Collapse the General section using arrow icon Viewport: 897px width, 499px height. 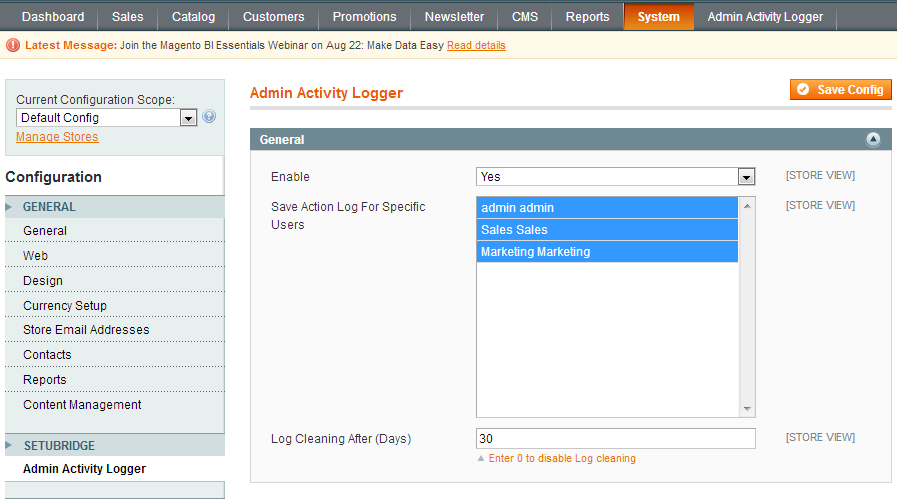click(x=873, y=140)
